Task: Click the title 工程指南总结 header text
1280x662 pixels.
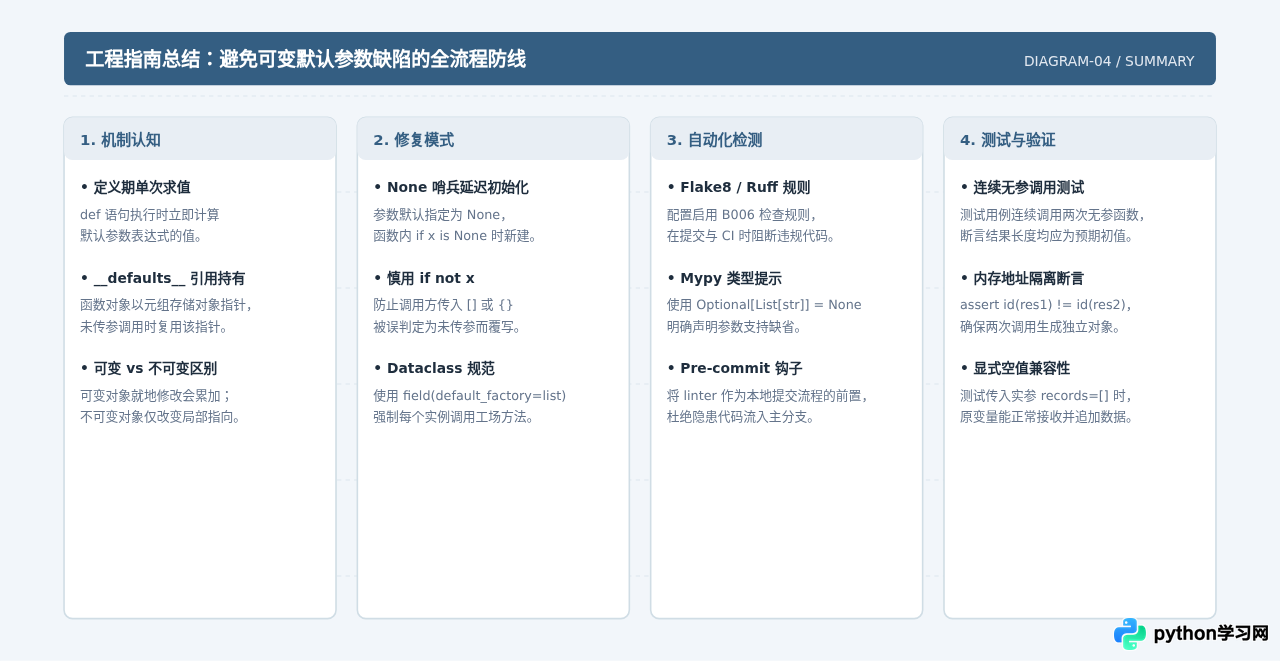Action: point(306,59)
